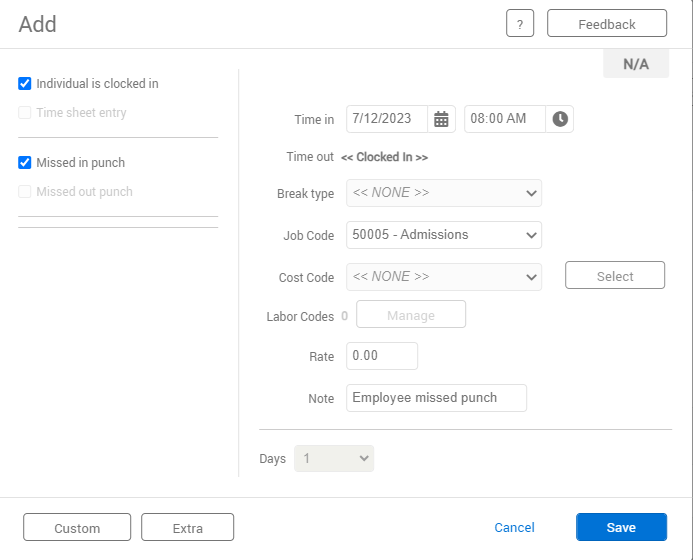
Task: Open the Custom fields button
Action: [77, 528]
